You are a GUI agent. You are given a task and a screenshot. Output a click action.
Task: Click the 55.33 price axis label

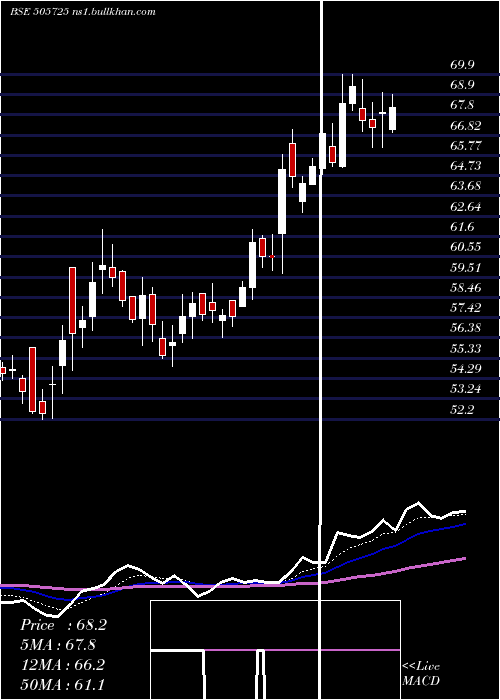tap(466, 348)
